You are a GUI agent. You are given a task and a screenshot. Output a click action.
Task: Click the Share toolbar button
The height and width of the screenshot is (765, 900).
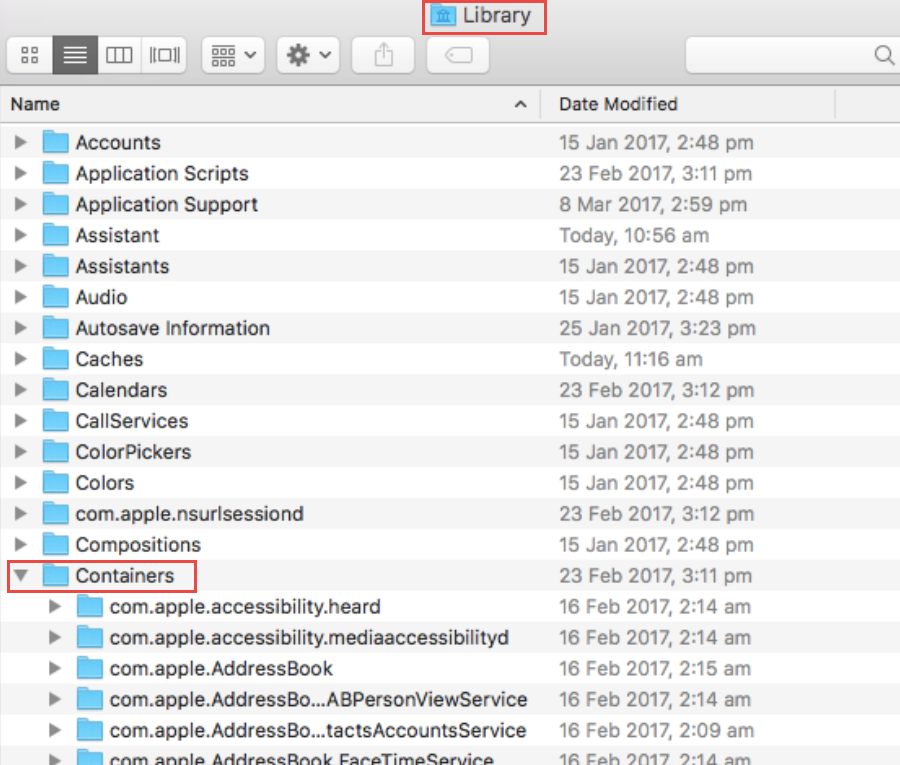coord(383,55)
